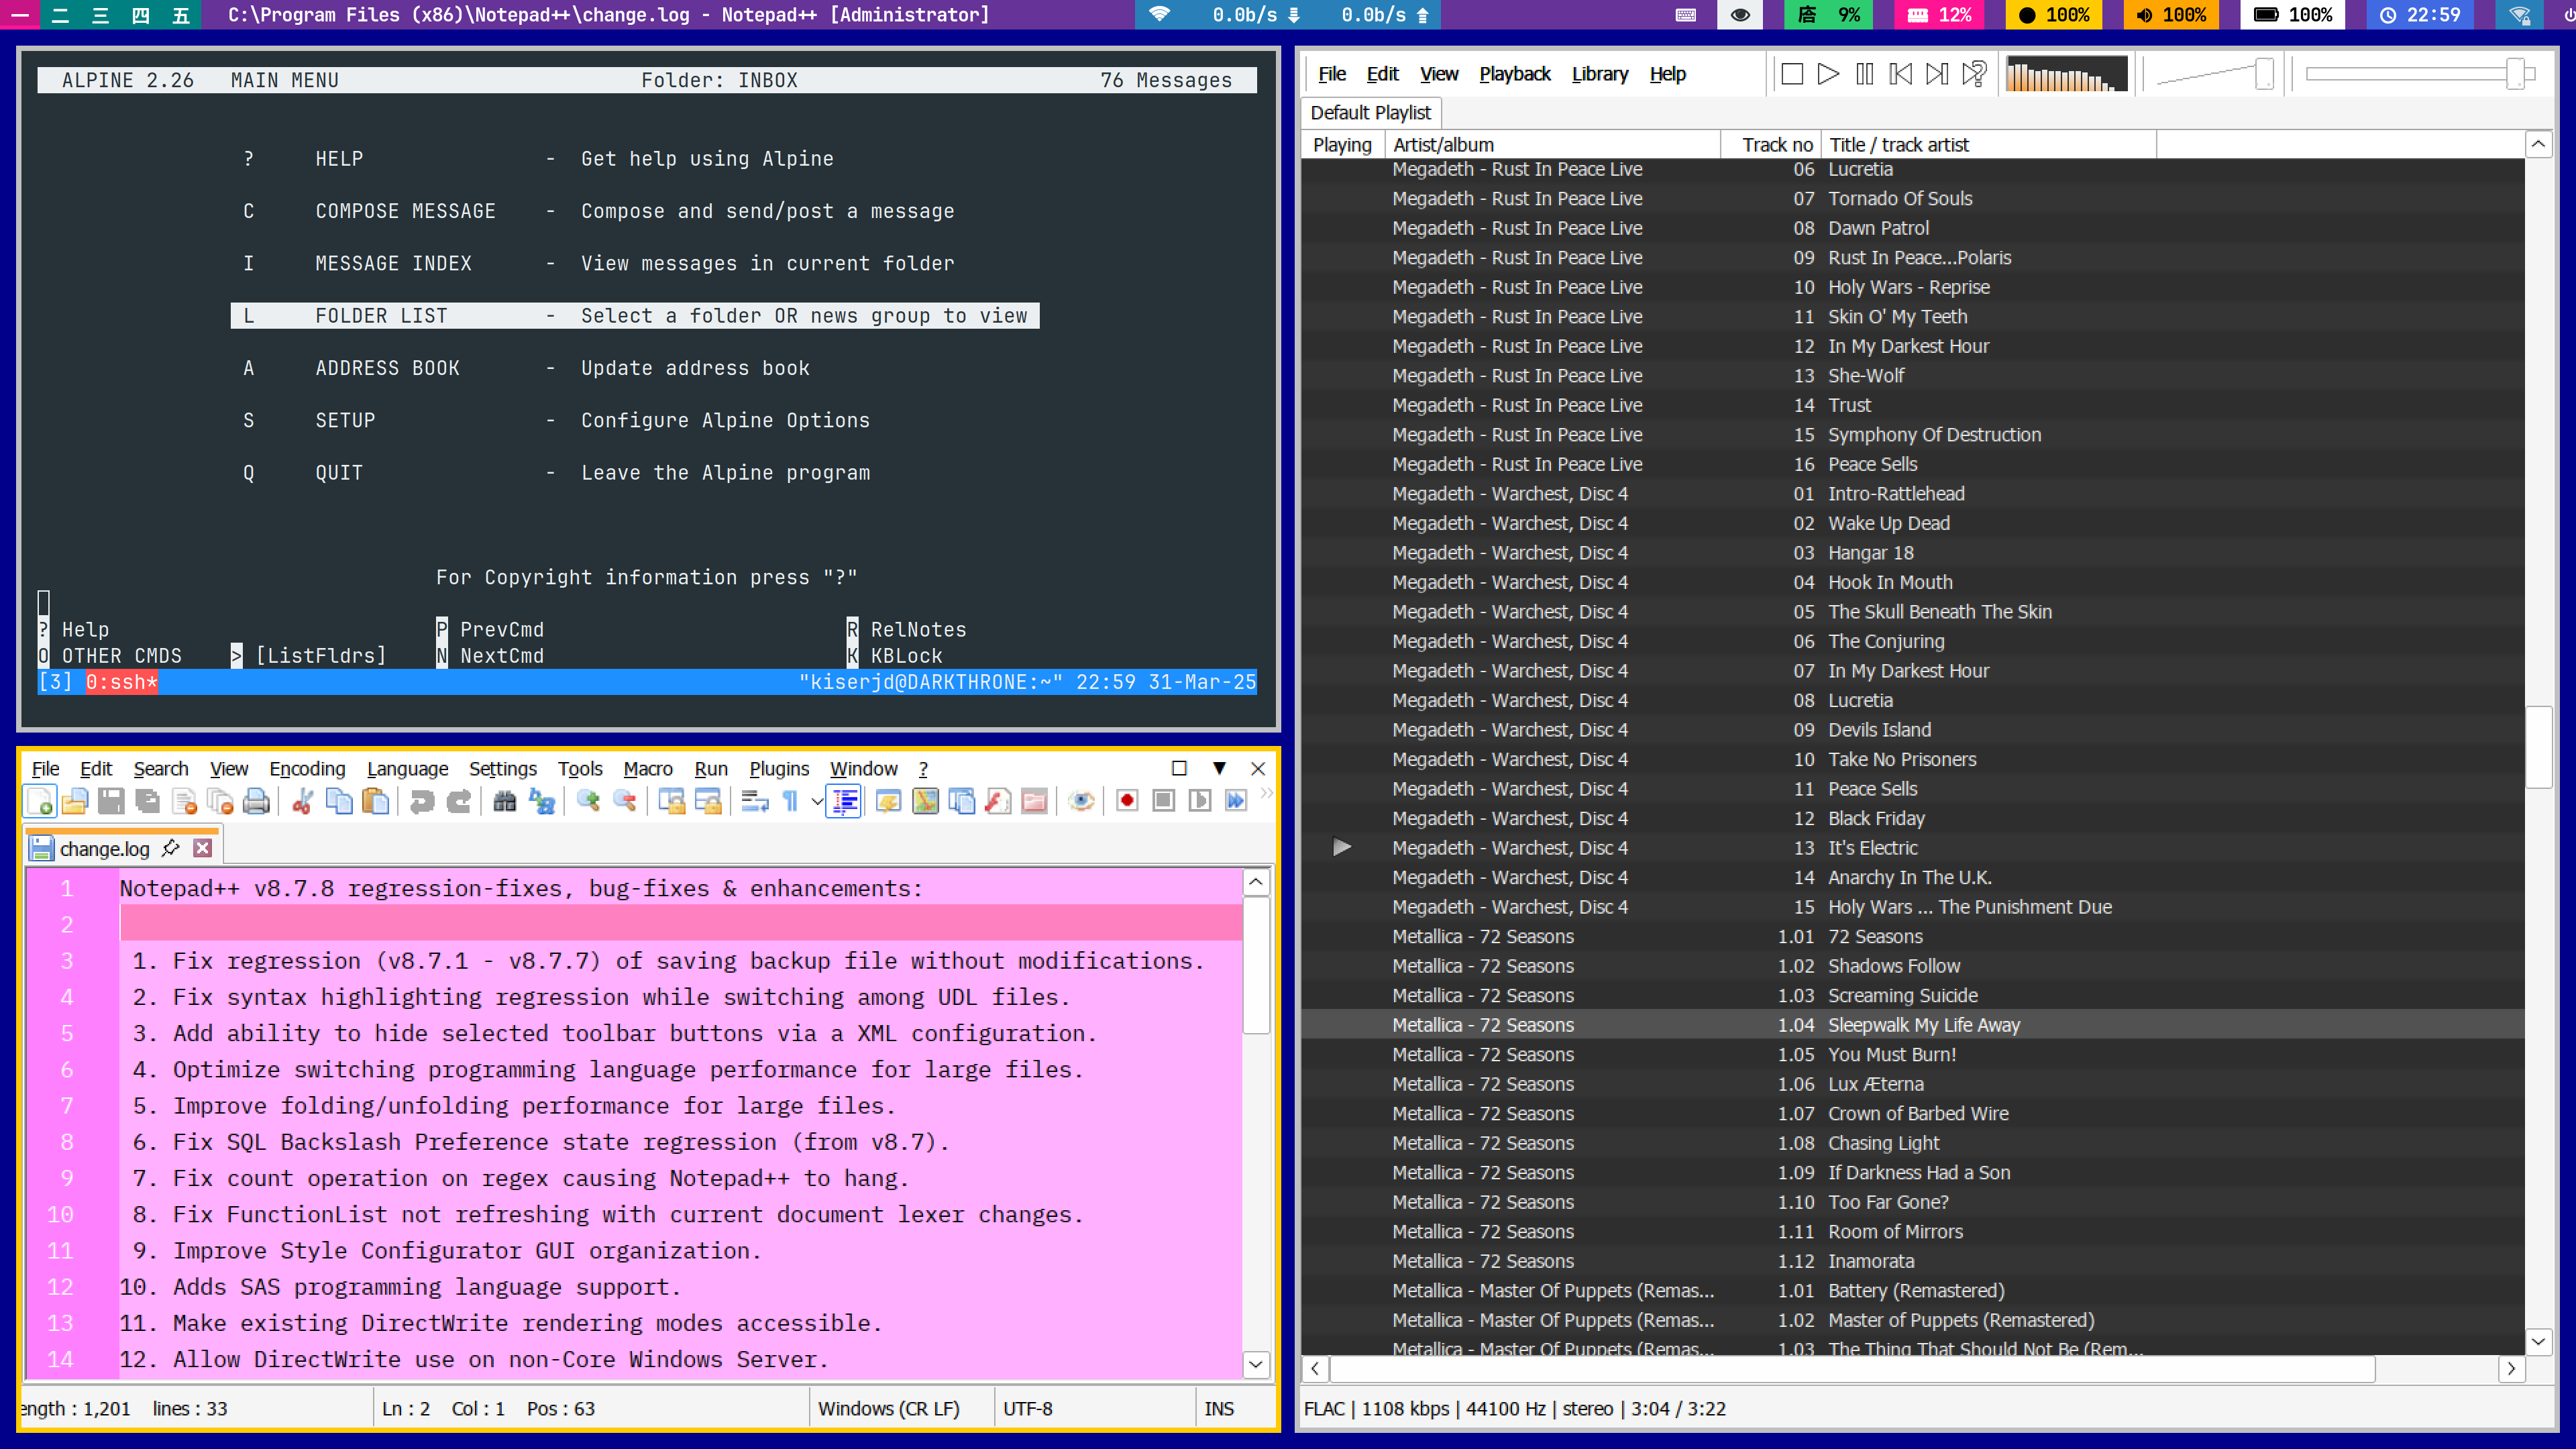Viewport: 2576px width, 1449px height.
Task: Open the Macro menu in Notepad++
Action: click(x=648, y=768)
